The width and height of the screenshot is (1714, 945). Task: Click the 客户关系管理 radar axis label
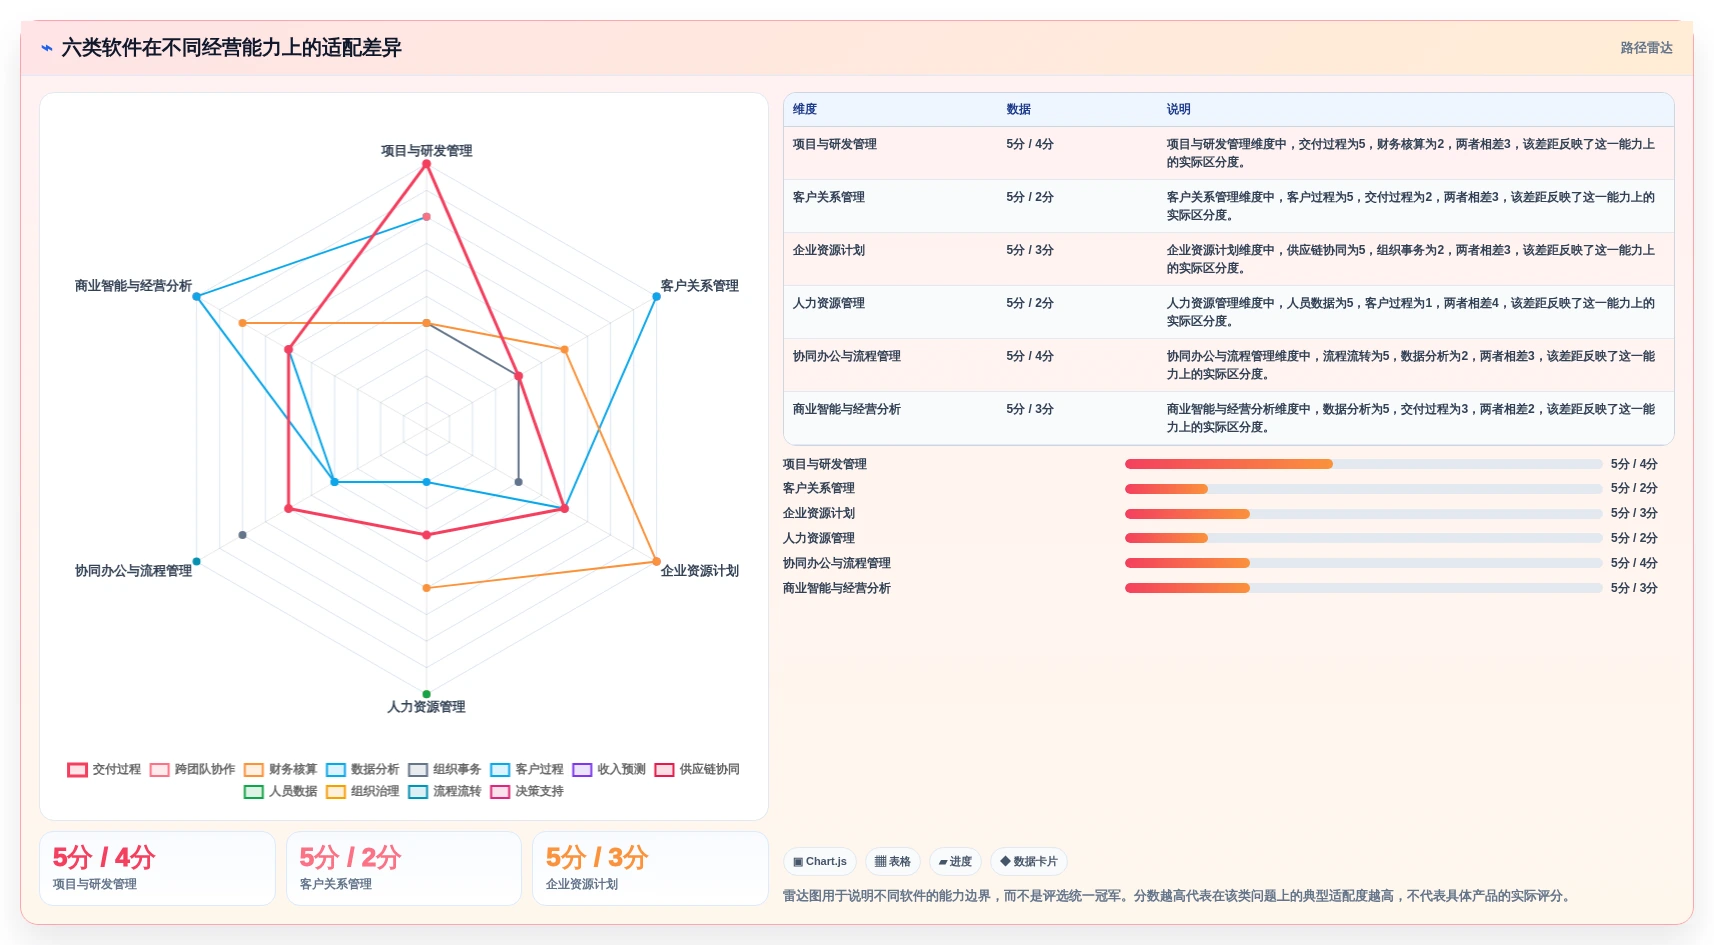(700, 286)
